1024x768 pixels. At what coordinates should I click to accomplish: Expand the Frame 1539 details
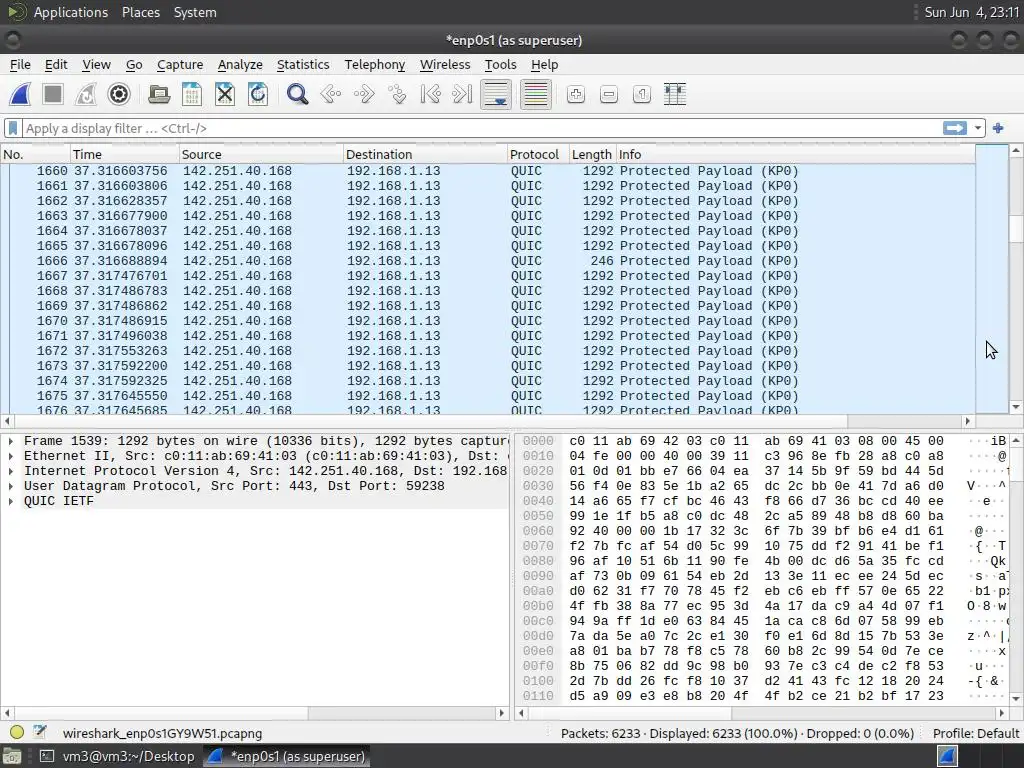point(10,441)
